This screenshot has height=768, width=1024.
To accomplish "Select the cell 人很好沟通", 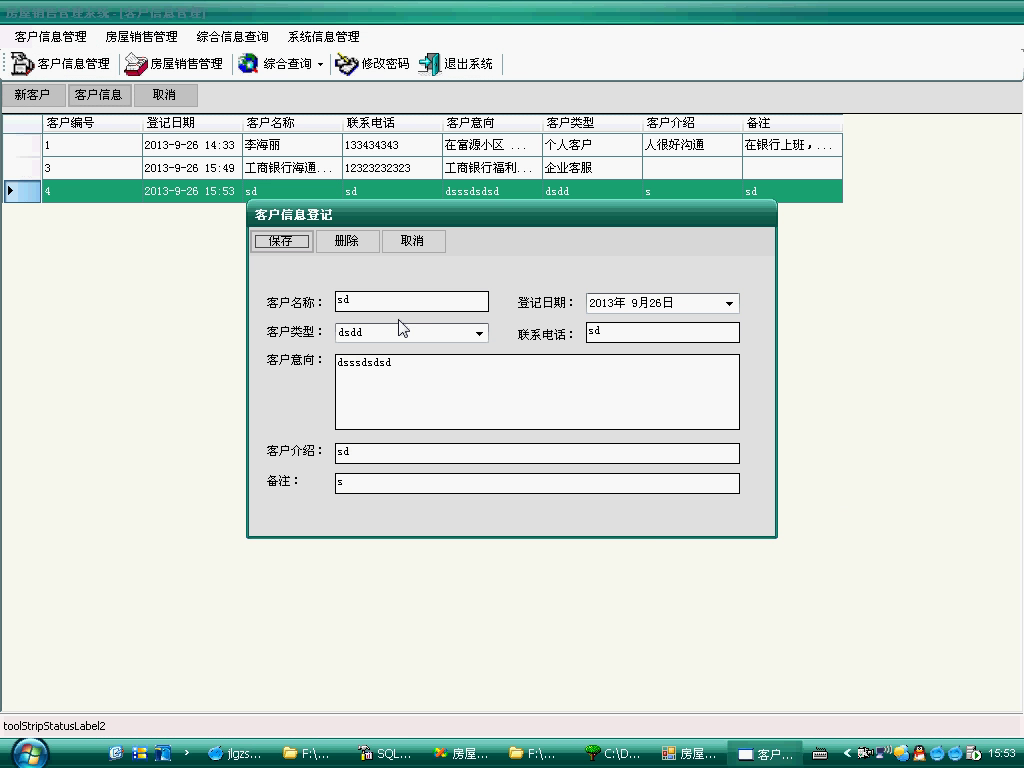I will pos(692,145).
